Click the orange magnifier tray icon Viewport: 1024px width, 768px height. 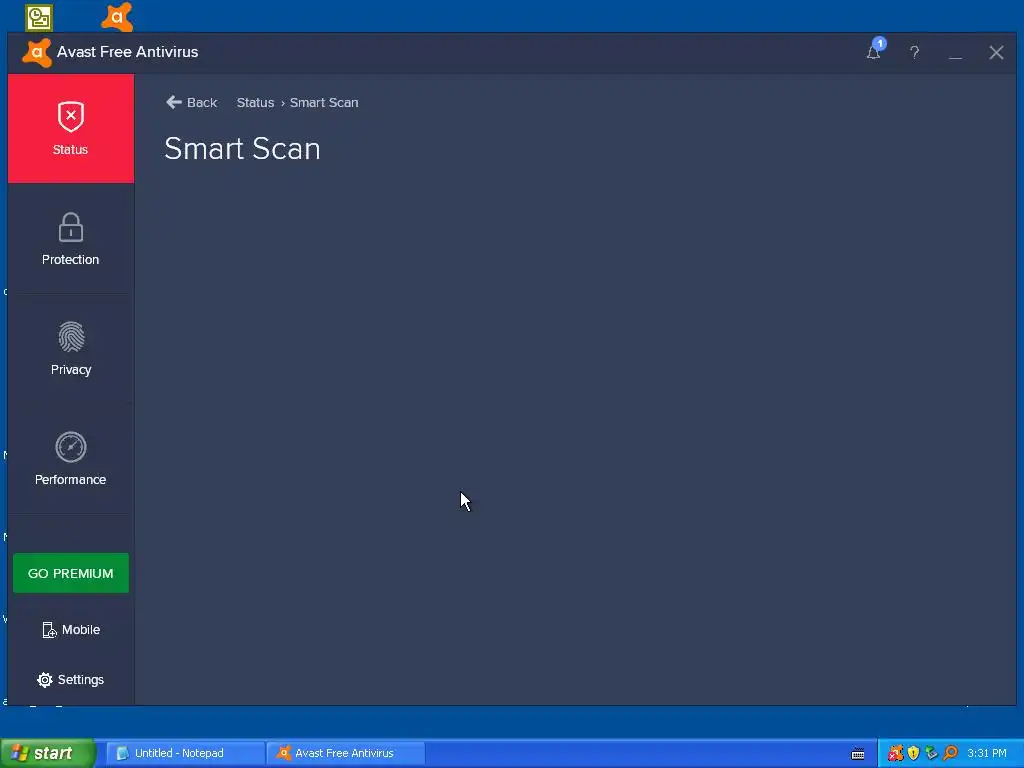(x=950, y=754)
